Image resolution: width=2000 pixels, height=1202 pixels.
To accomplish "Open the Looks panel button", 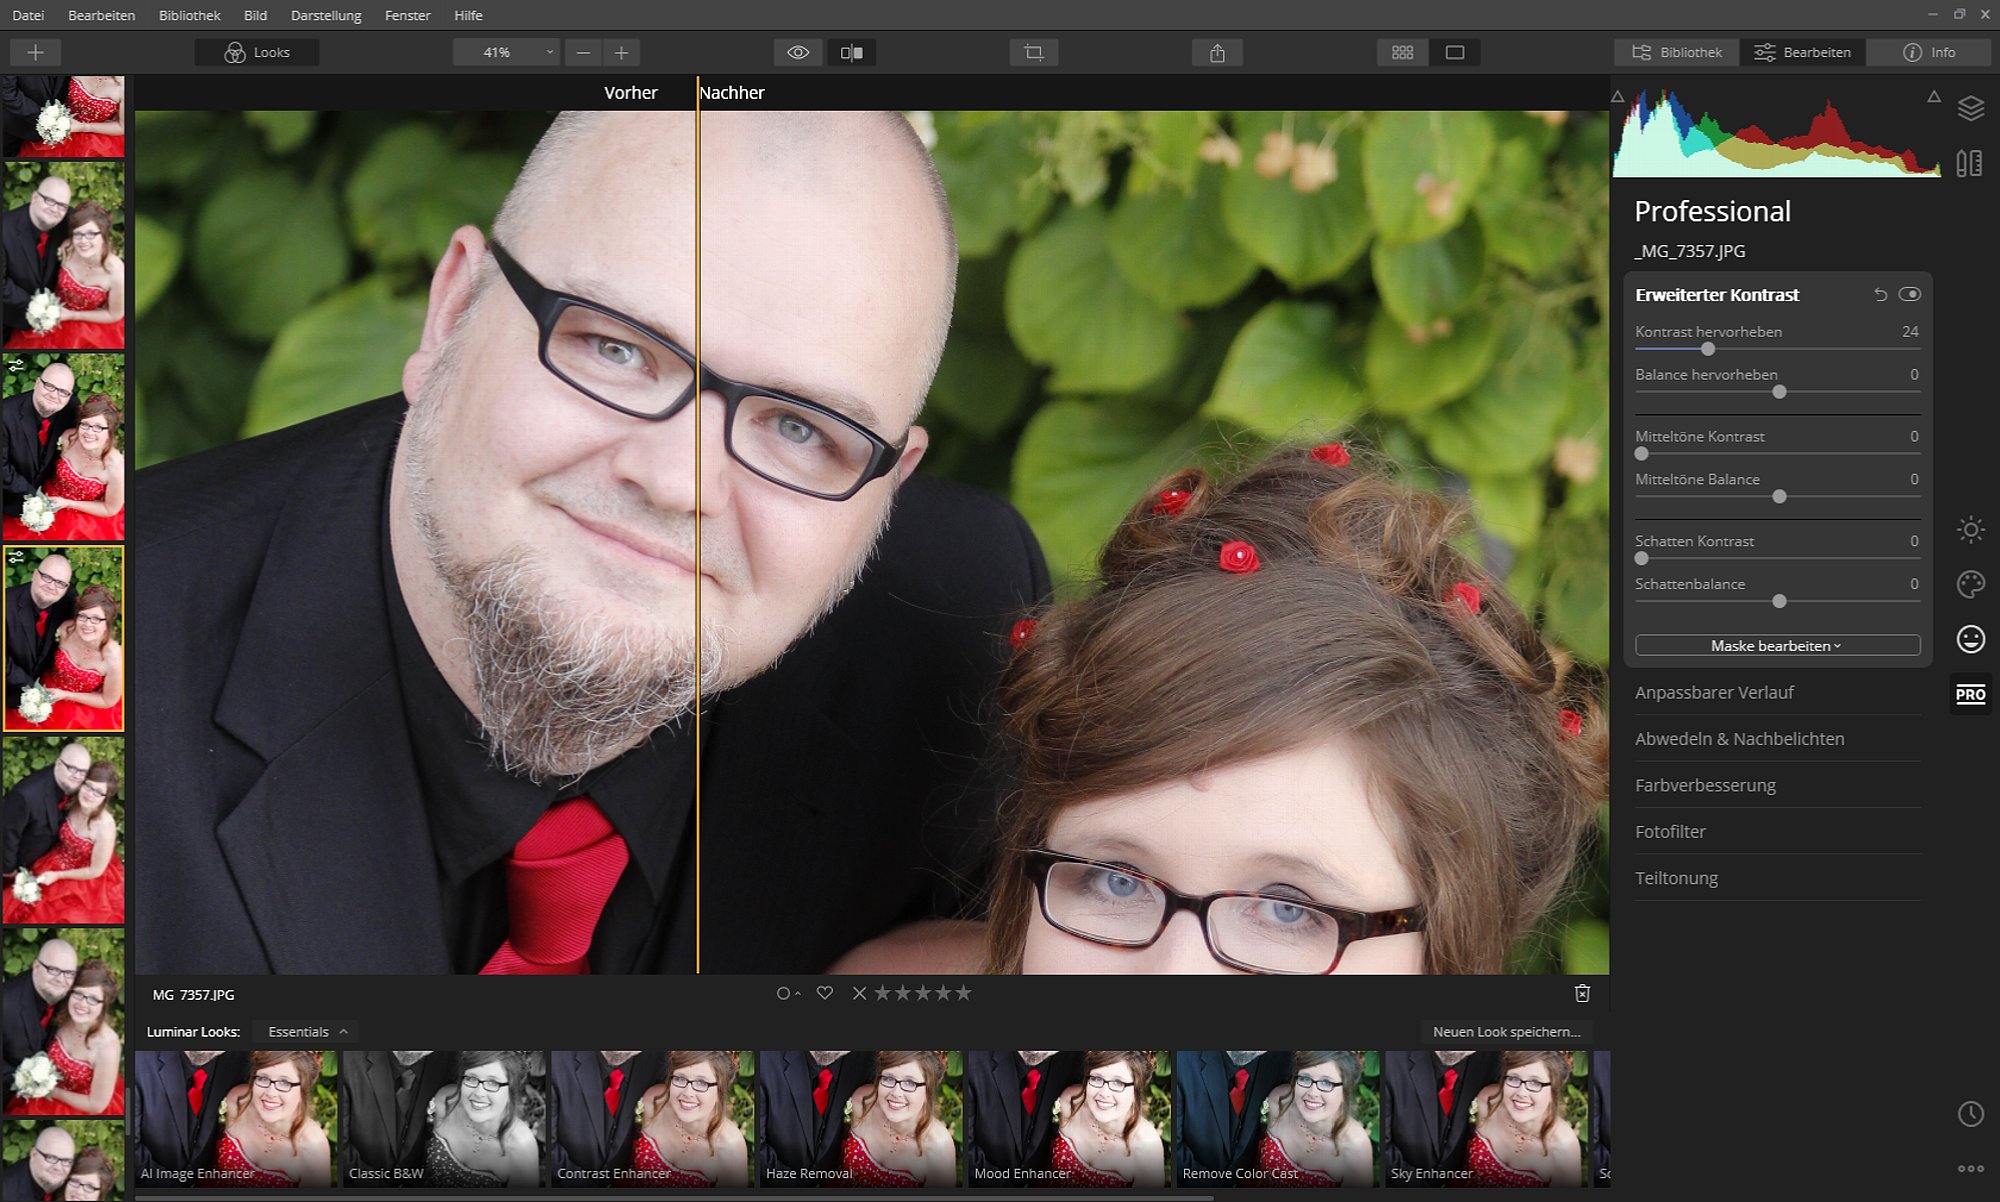I will [257, 52].
